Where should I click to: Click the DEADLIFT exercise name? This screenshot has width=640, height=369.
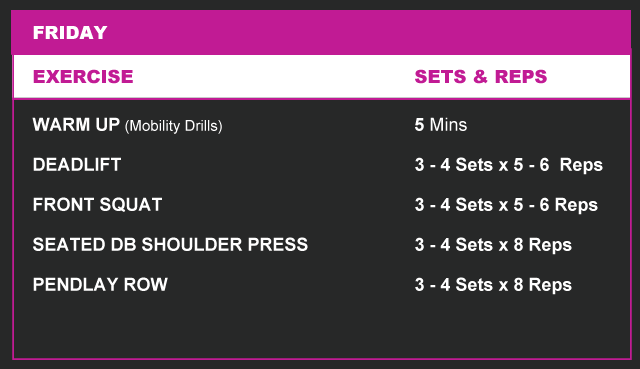(x=77, y=164)
